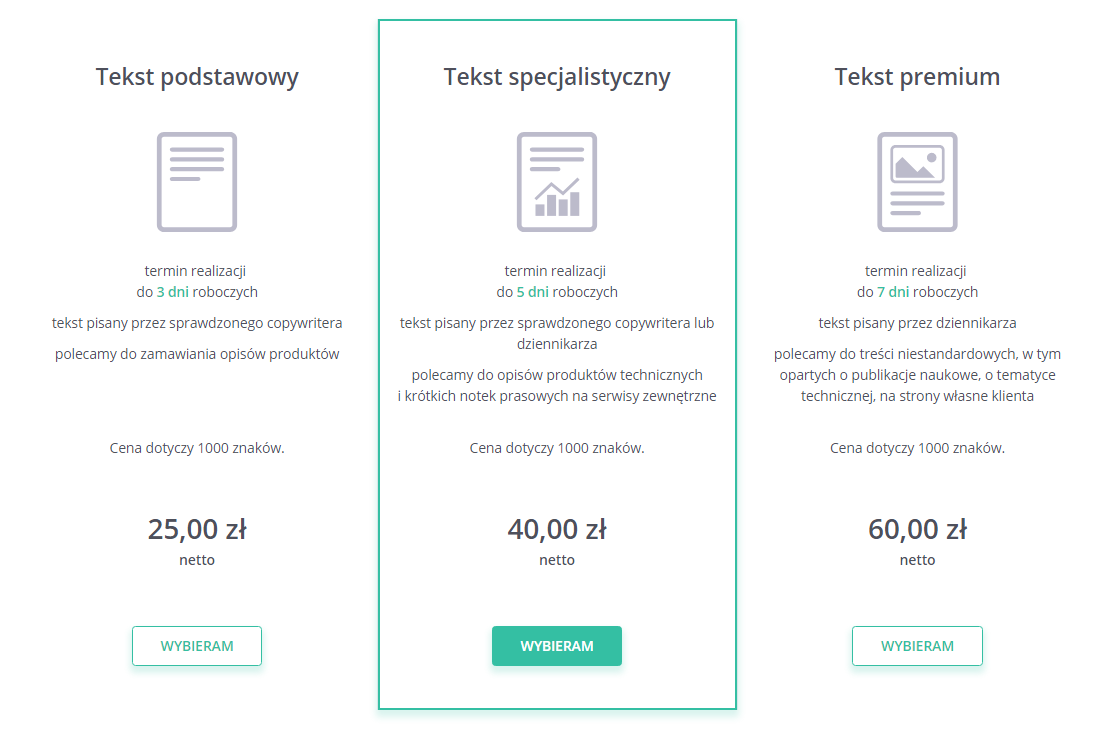Click the green '7 dni' deadline text
1114x730 pixels.
(893, 292)
